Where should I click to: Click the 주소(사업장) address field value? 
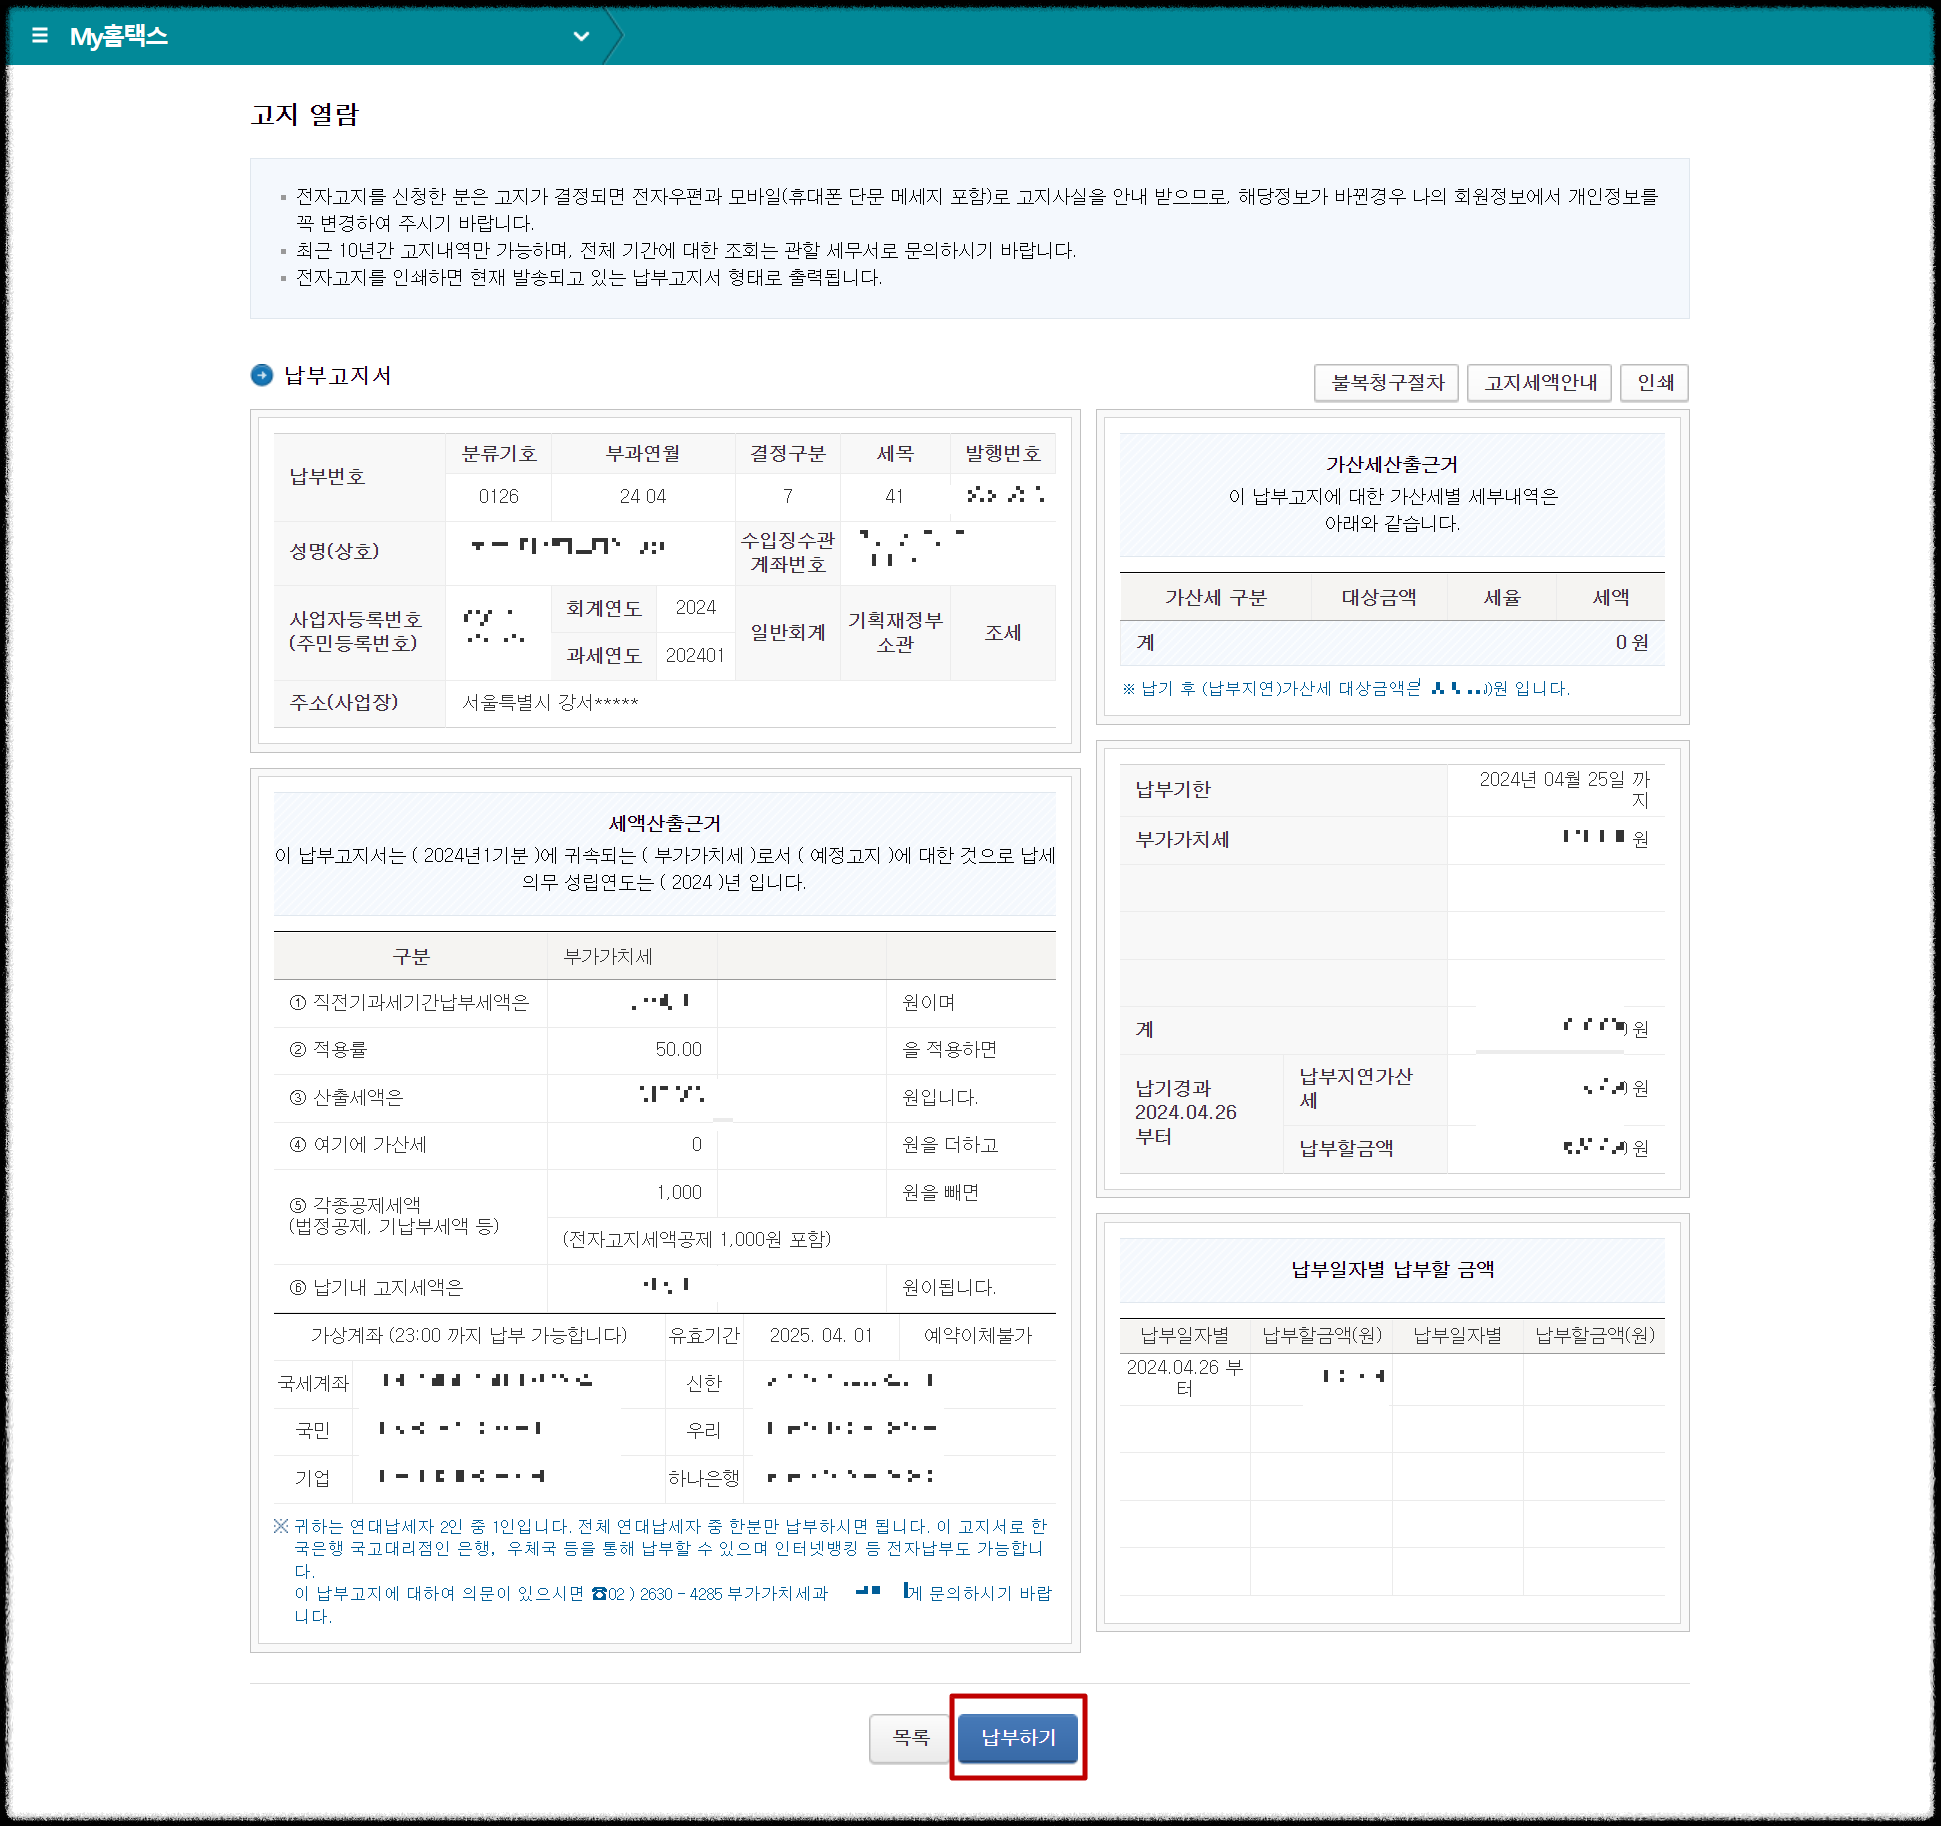(x=550, y=703)
